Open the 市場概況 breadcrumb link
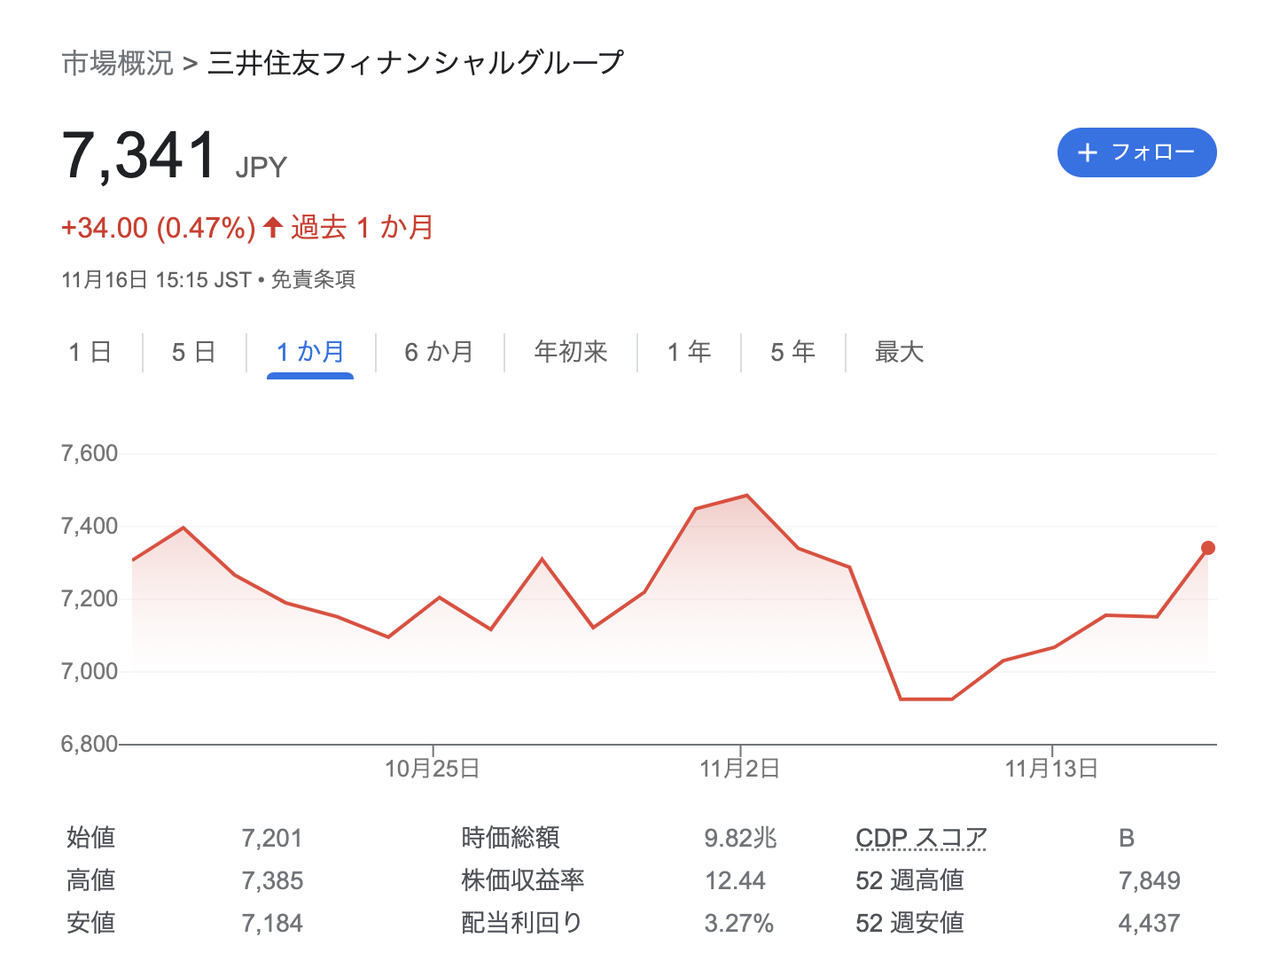 (x=117, y=63)
